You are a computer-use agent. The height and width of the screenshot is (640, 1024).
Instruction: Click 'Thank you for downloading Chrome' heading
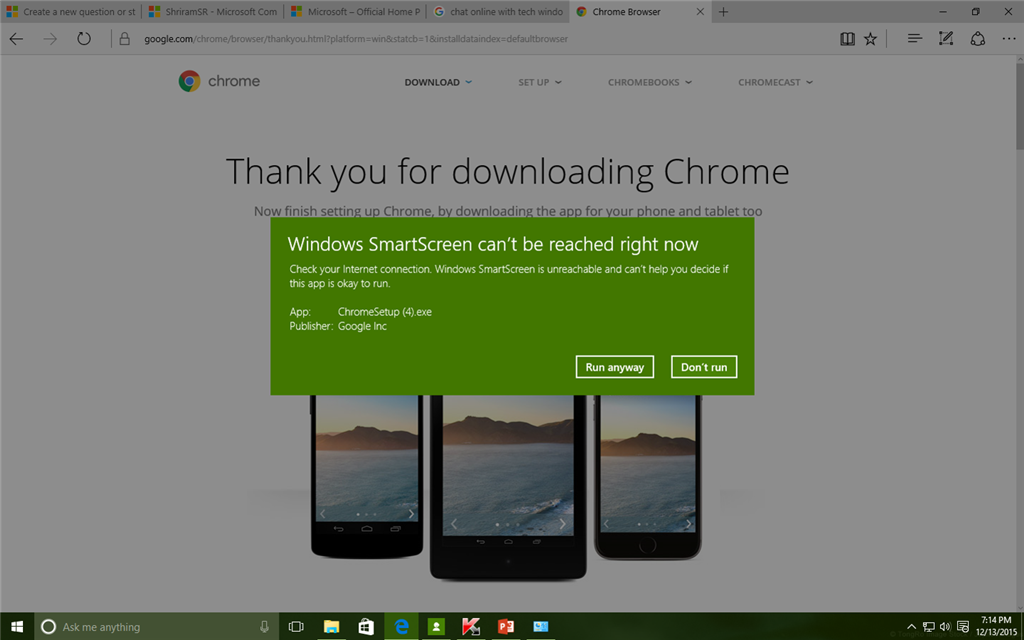click(x=507, y=171)
